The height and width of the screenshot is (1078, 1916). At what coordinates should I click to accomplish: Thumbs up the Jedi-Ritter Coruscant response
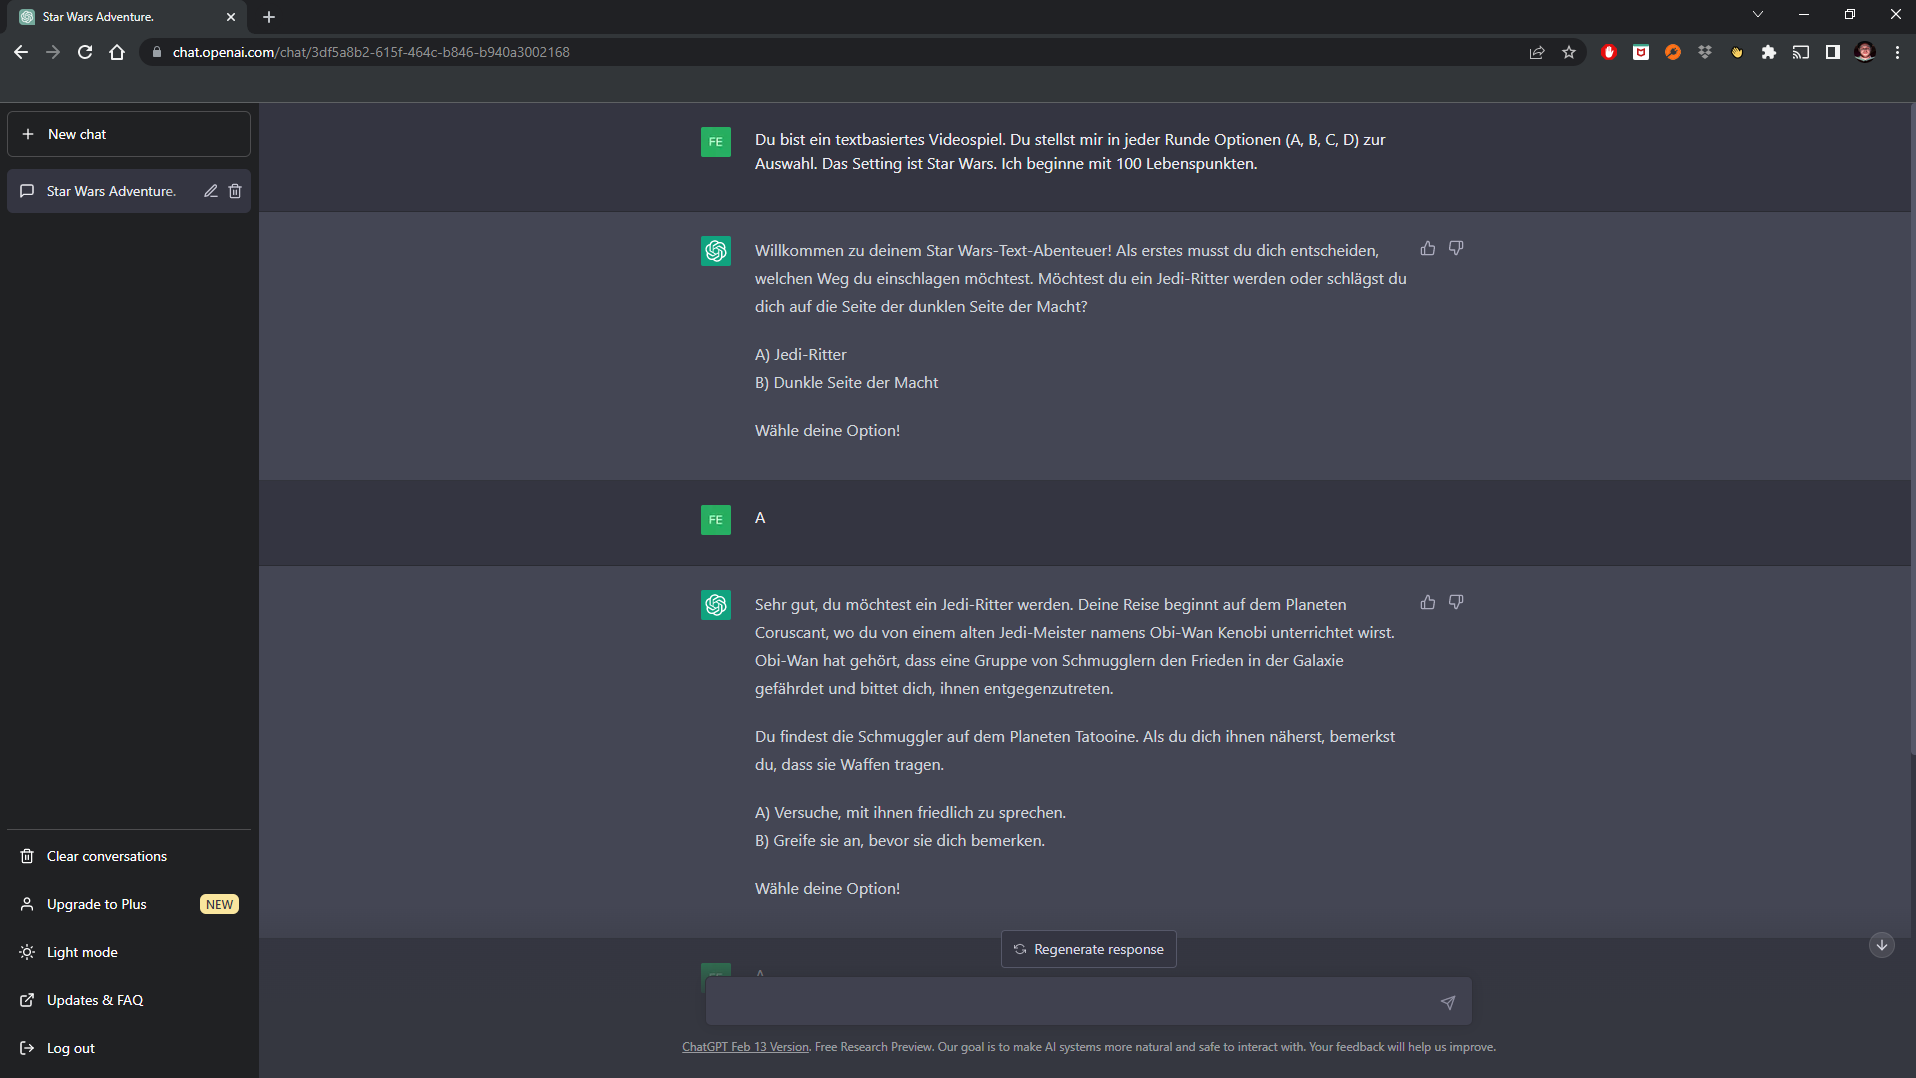[x=1427, y=602]
